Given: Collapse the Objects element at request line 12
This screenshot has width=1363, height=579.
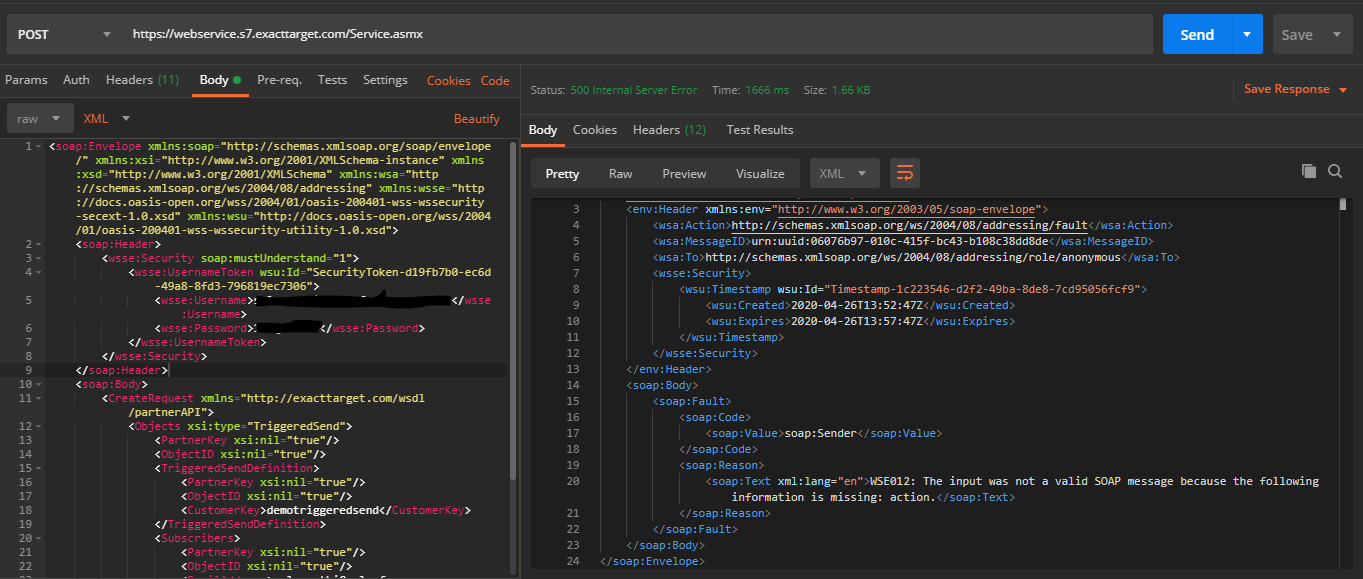Looking at the screenshot, I should 41,426.
